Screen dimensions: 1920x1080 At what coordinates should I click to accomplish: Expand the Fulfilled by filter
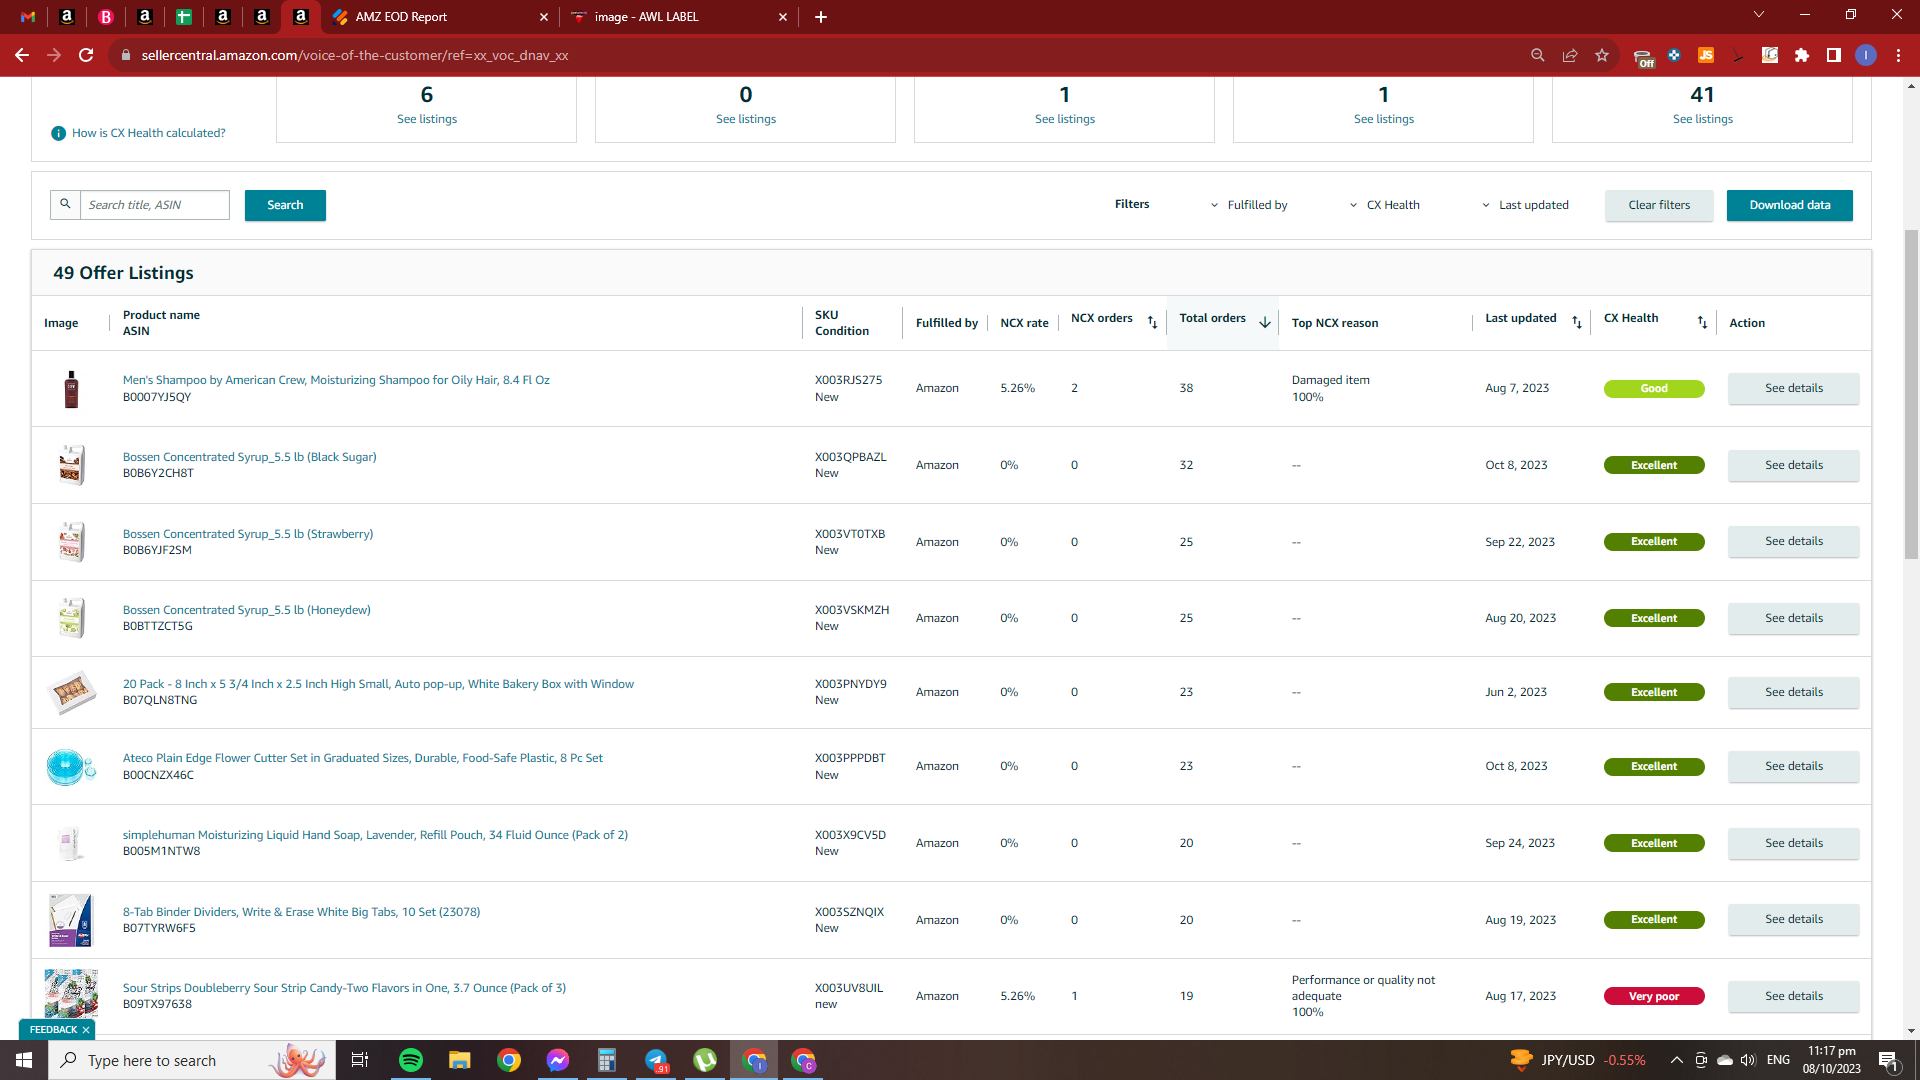[x=1250, y=205]
